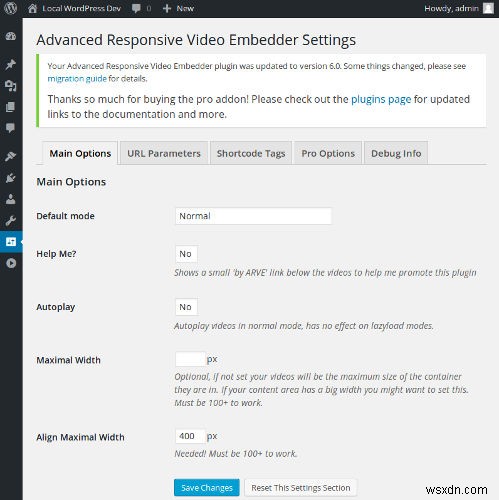
Task: Switch to the Pro Options tab
Action: pos(328,153)
